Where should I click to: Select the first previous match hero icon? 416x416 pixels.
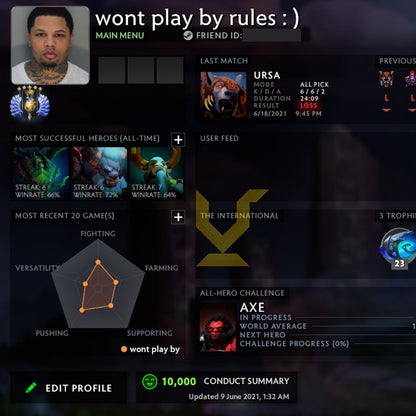[386, 79]
